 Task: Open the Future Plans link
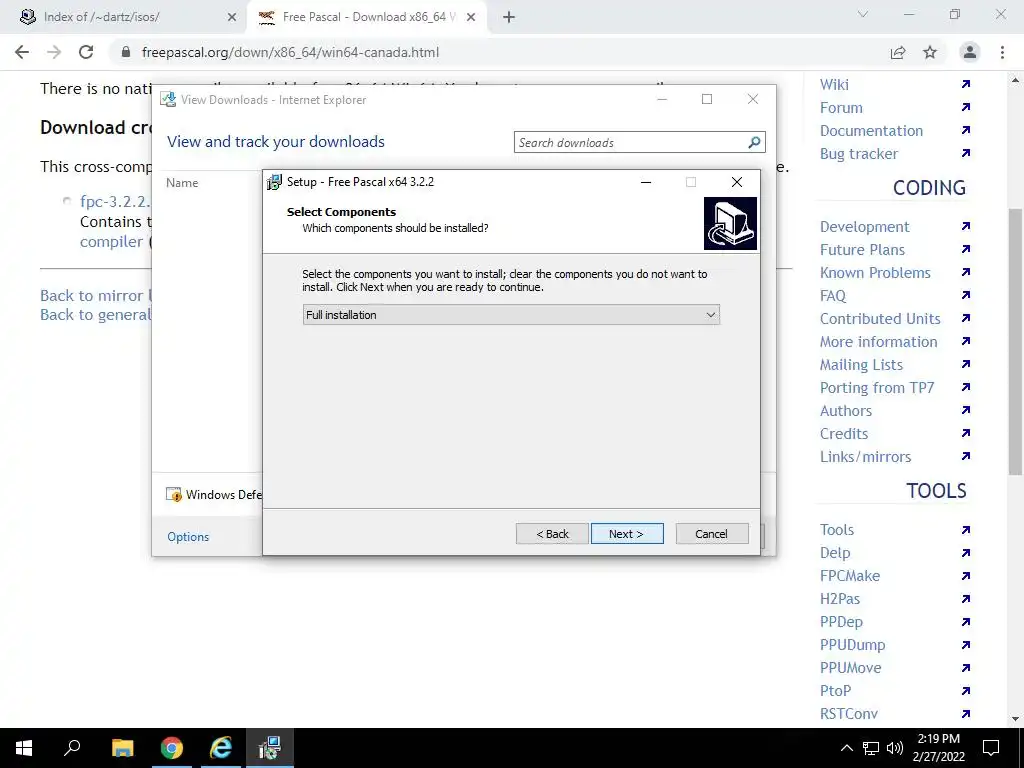pyautogui.click(x=862, y=249)
